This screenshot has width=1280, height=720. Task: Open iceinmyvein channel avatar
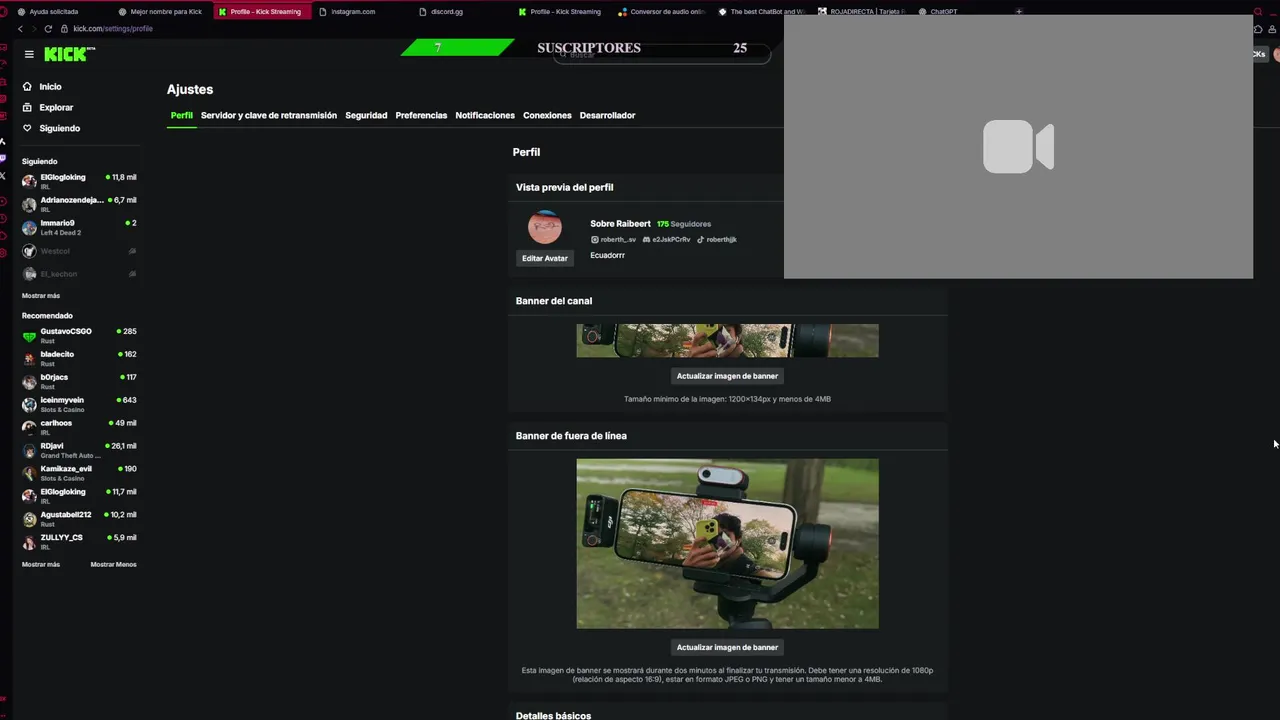coord(29,404)
